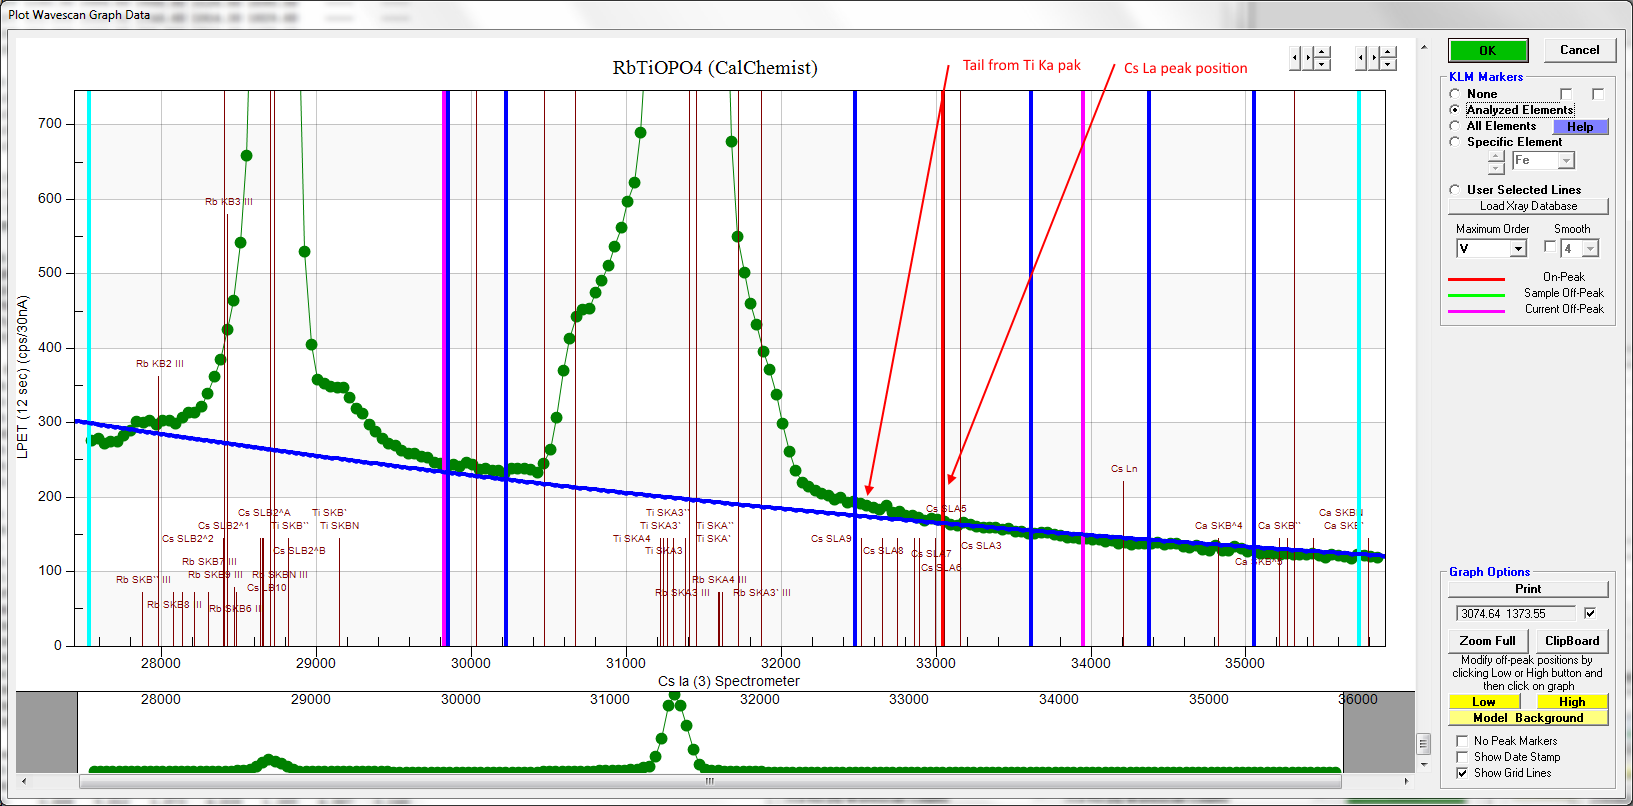Click the High off-peak position button
This screenshot has width=1633, height=806.
(x=1571, y=702)
